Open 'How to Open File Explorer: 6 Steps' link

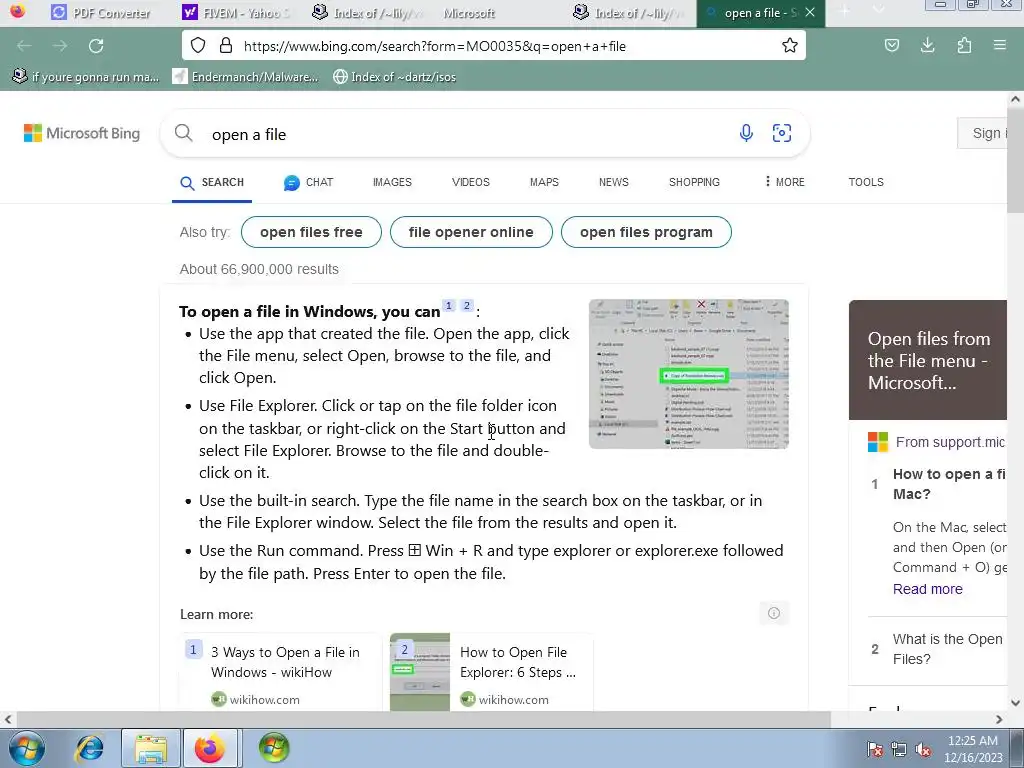click(518, 662)
